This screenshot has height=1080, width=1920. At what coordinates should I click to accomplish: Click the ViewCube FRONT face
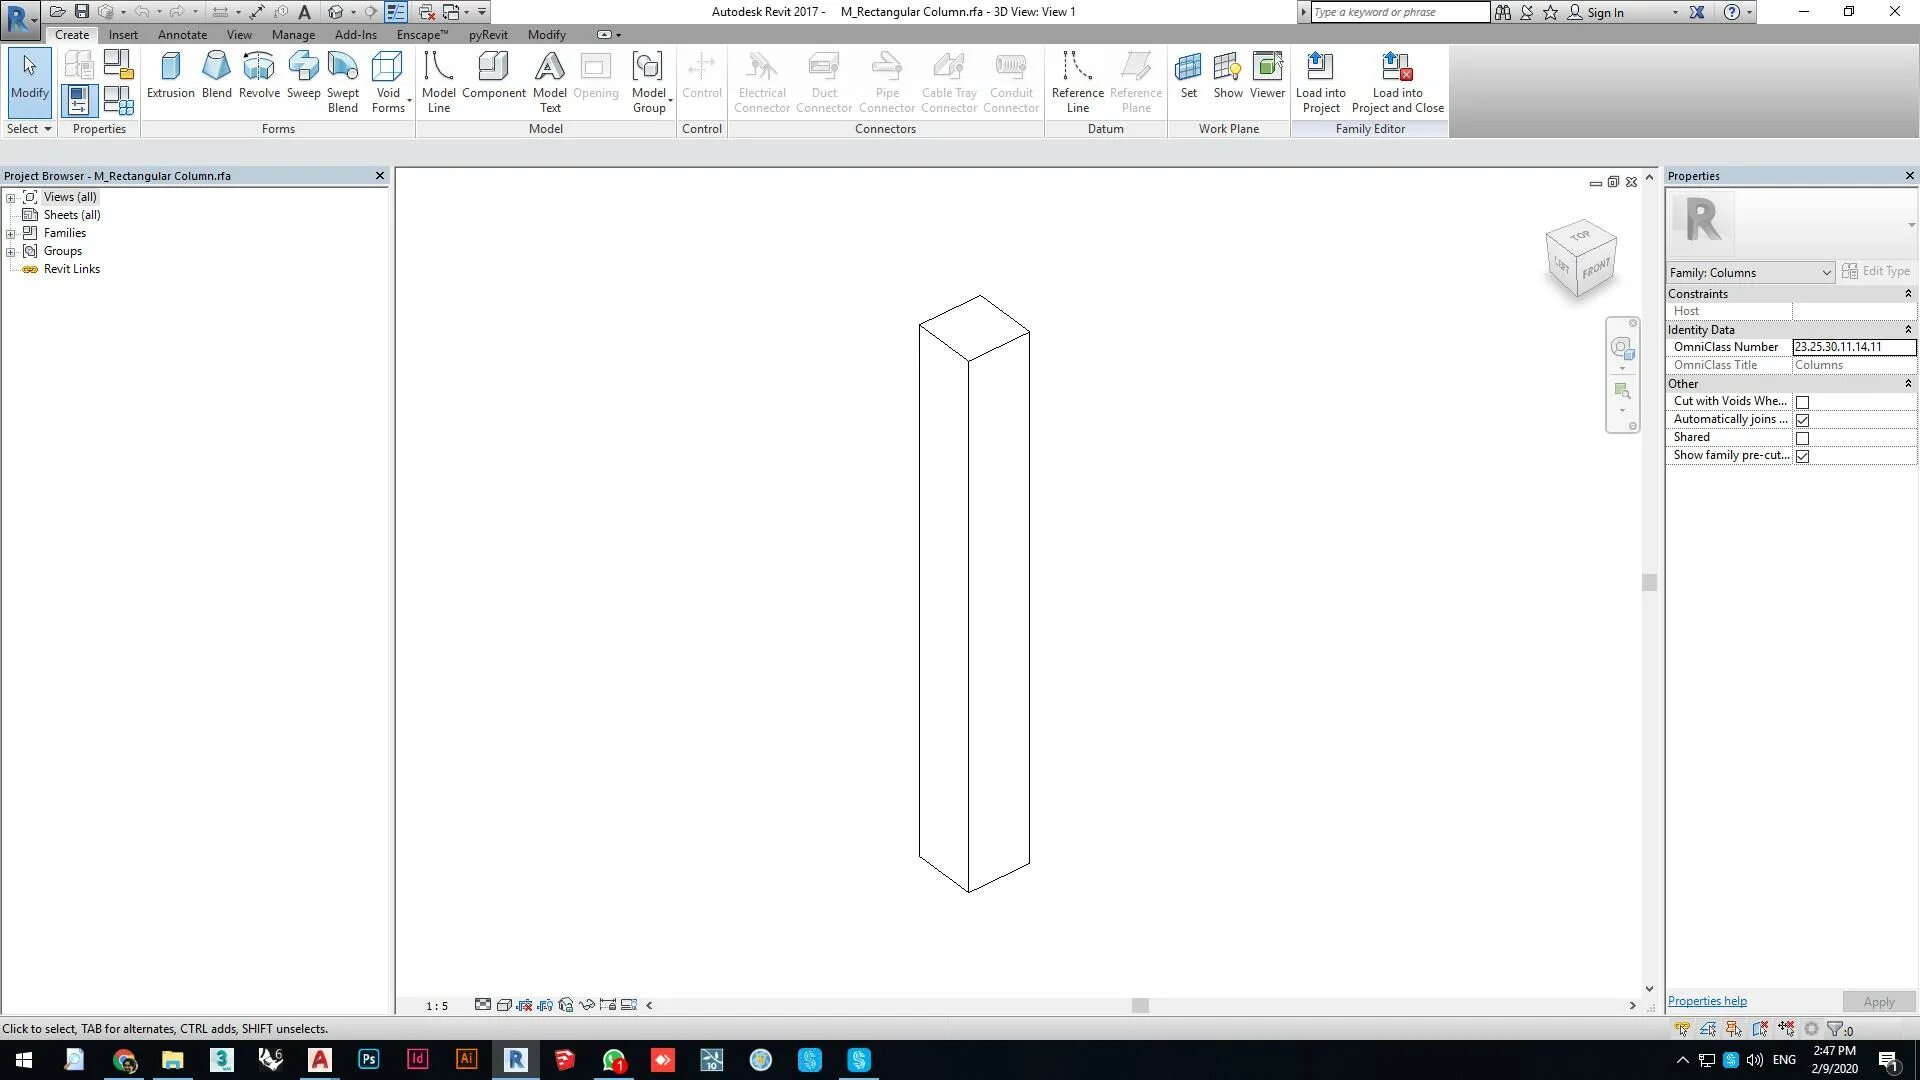(x=1596, y=269)
